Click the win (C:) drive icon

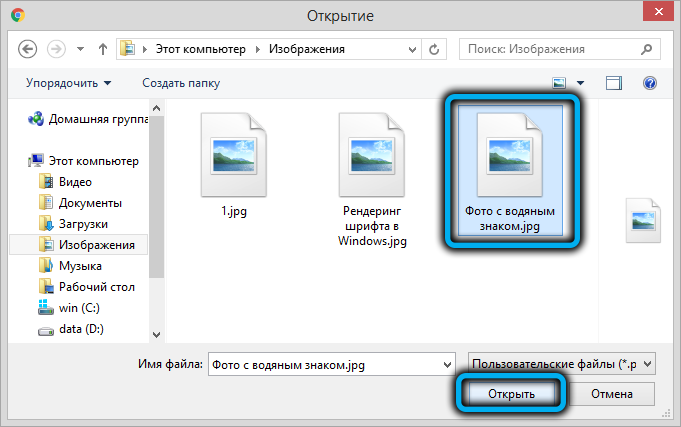[x=46, y=308]
